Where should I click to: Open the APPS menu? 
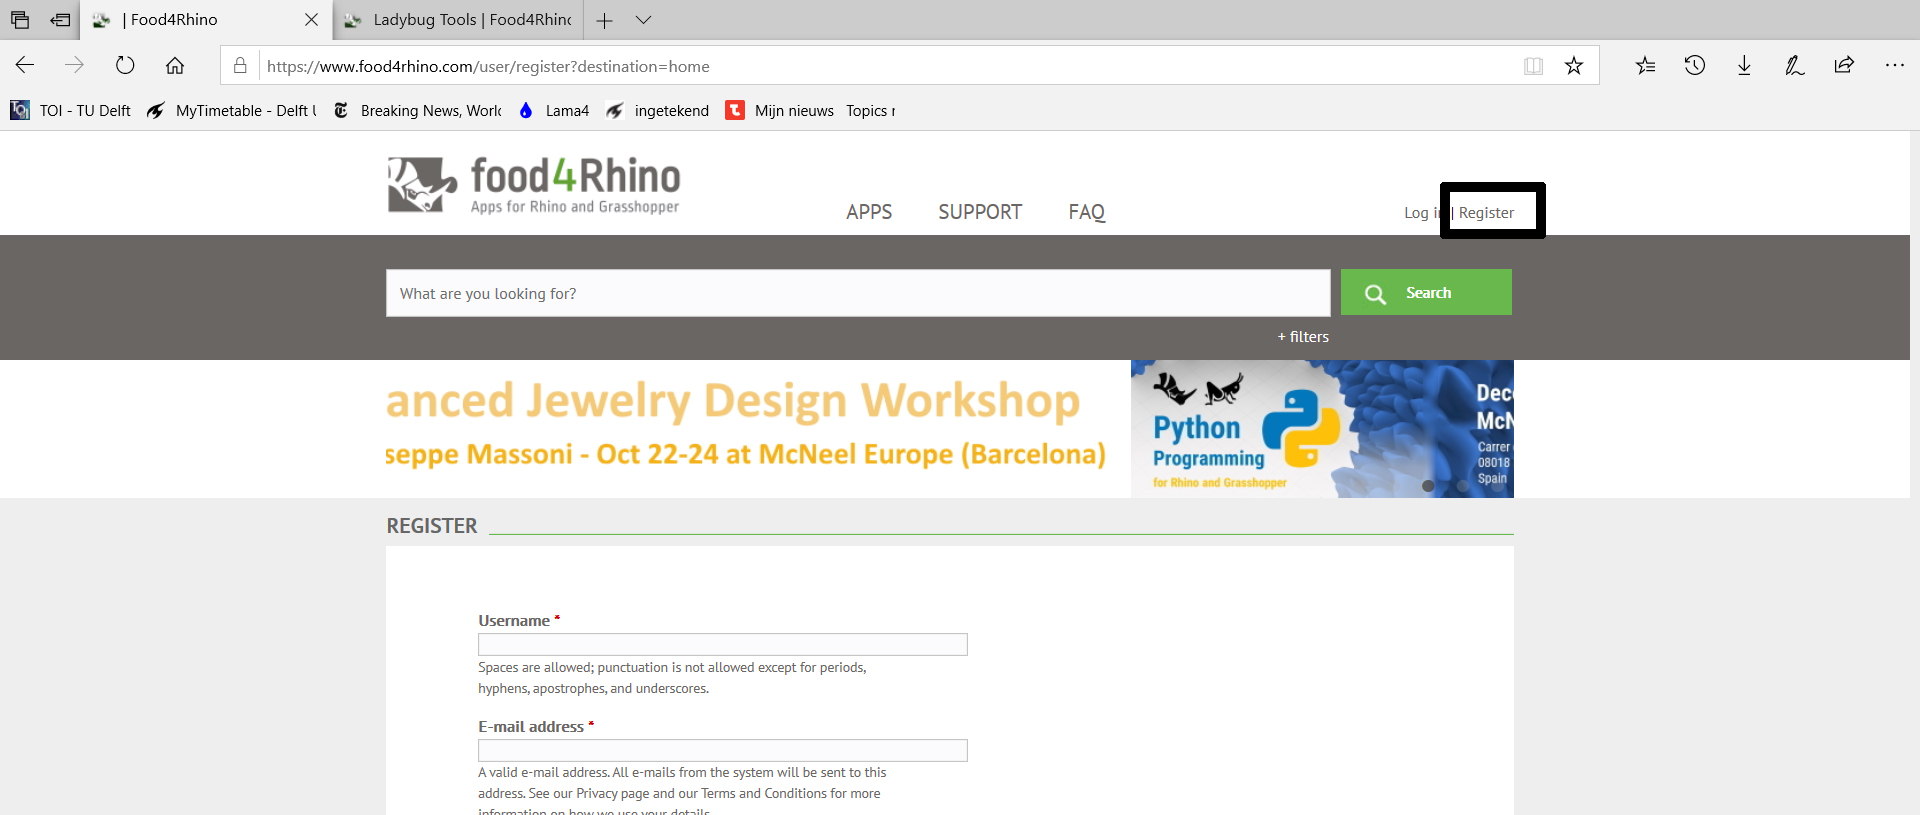(869, 212)
